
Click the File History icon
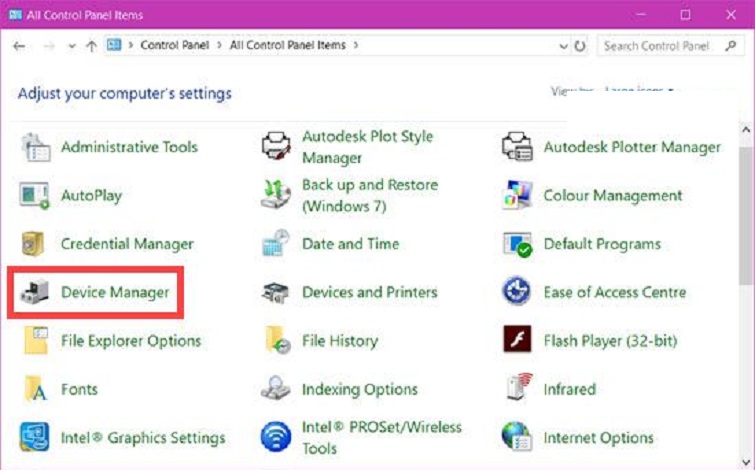pos(277,340)
